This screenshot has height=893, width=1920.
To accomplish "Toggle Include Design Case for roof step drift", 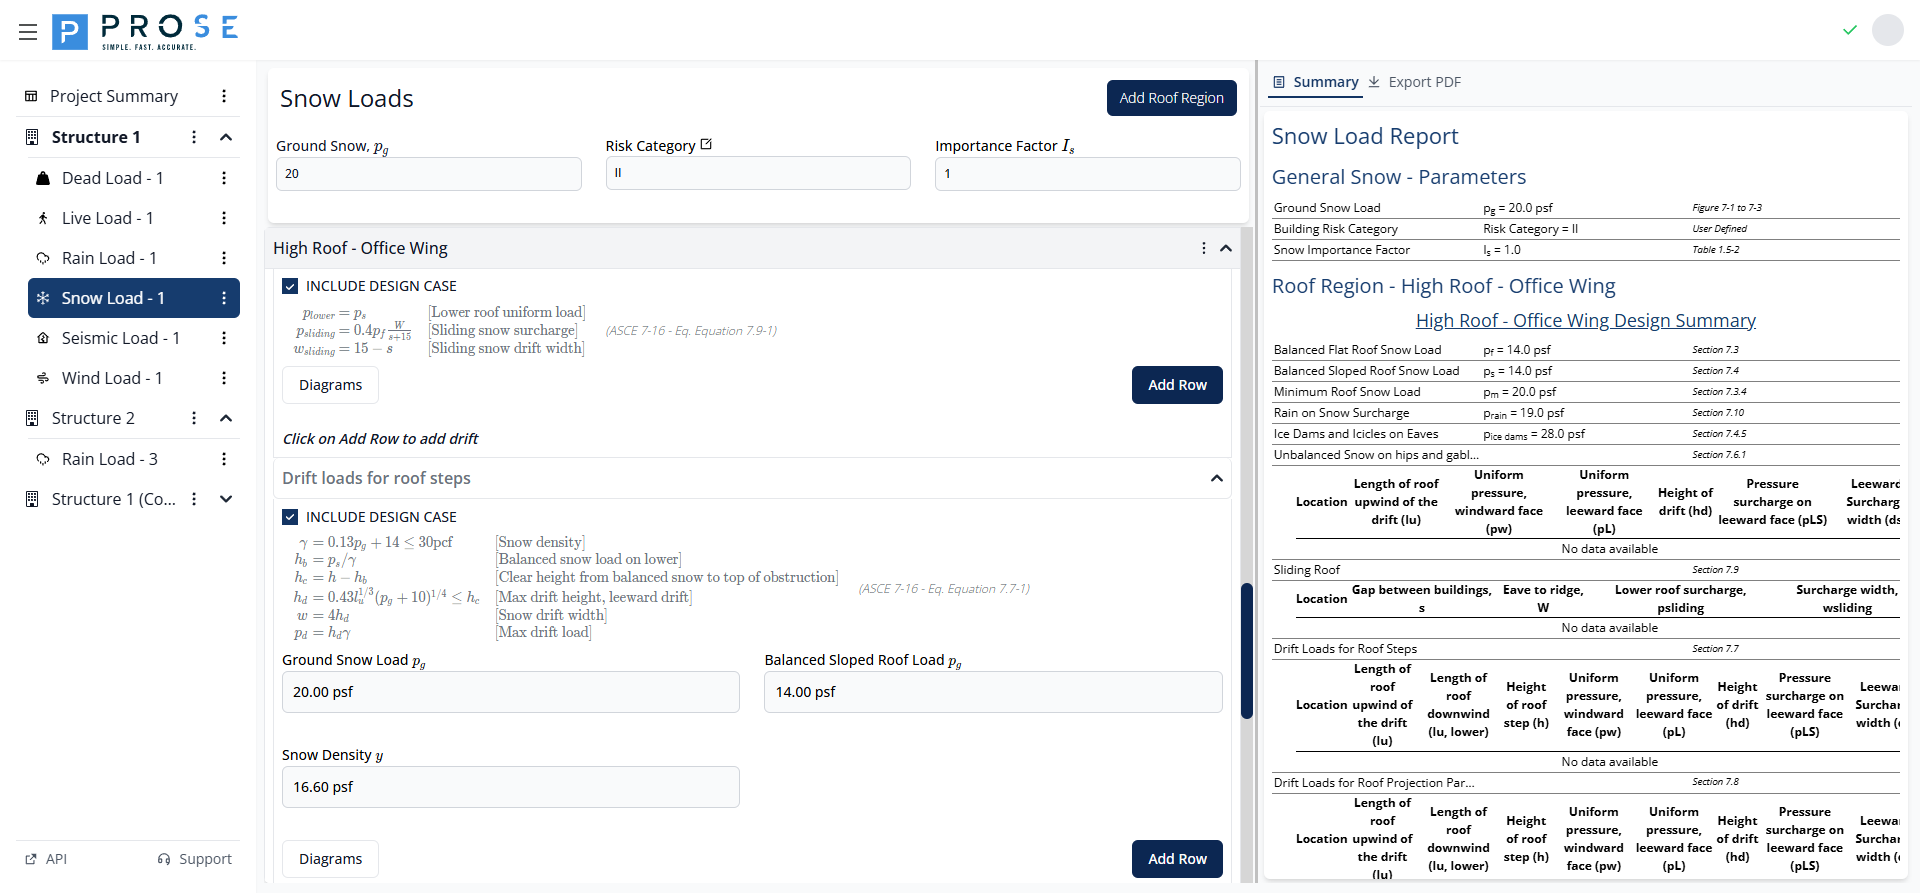I will pyautogui.click(x=290, y=517).
